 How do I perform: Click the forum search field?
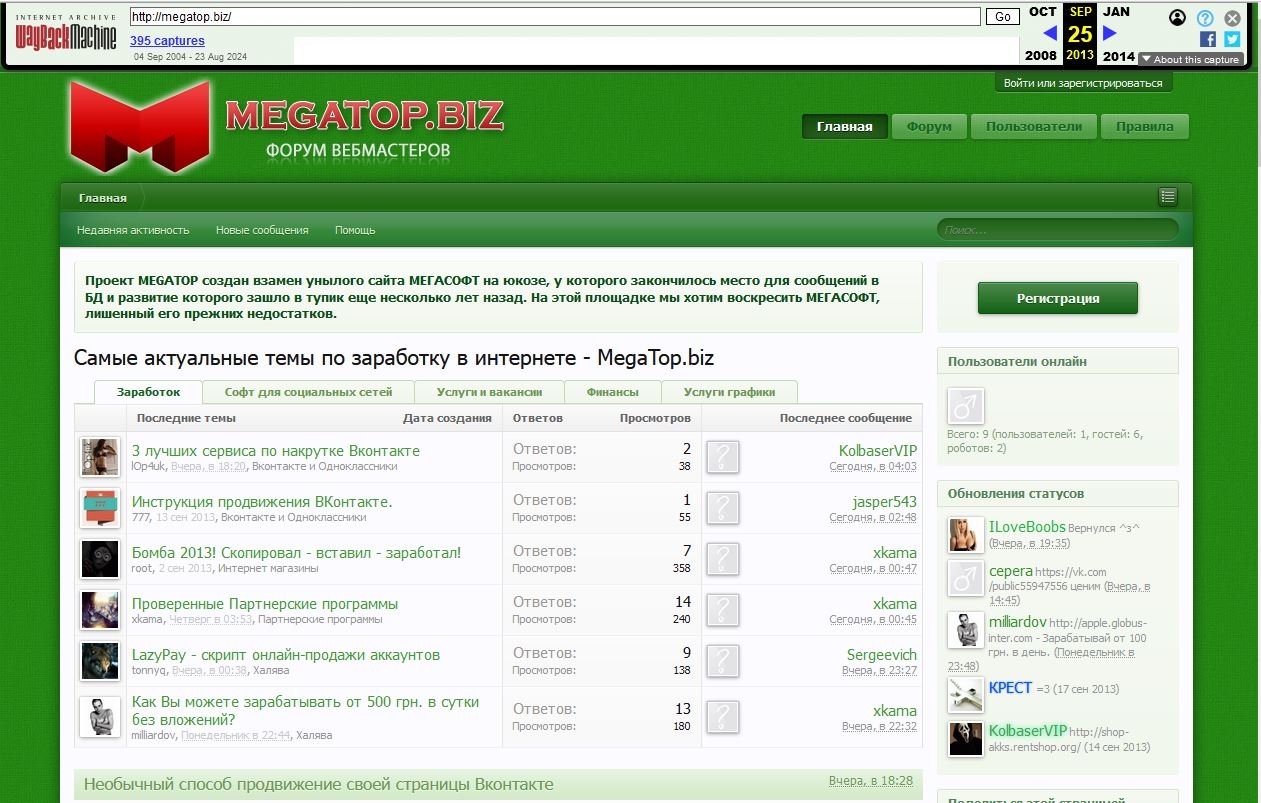pyautogui.click(x=1057, y=230)
